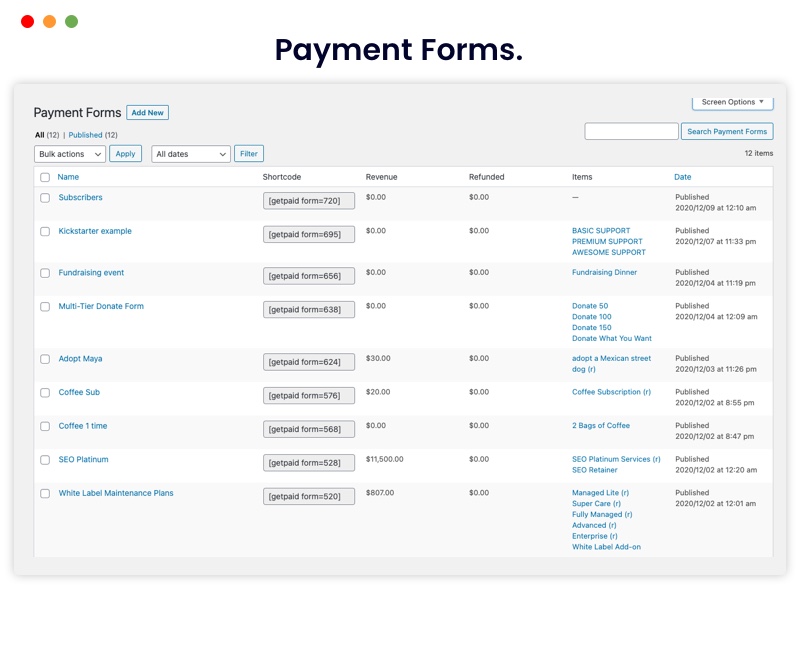Viewport: 800px width, 660px height.
Task: Open the SEO Platinum Services (r) item
Action: click(616, 460)
